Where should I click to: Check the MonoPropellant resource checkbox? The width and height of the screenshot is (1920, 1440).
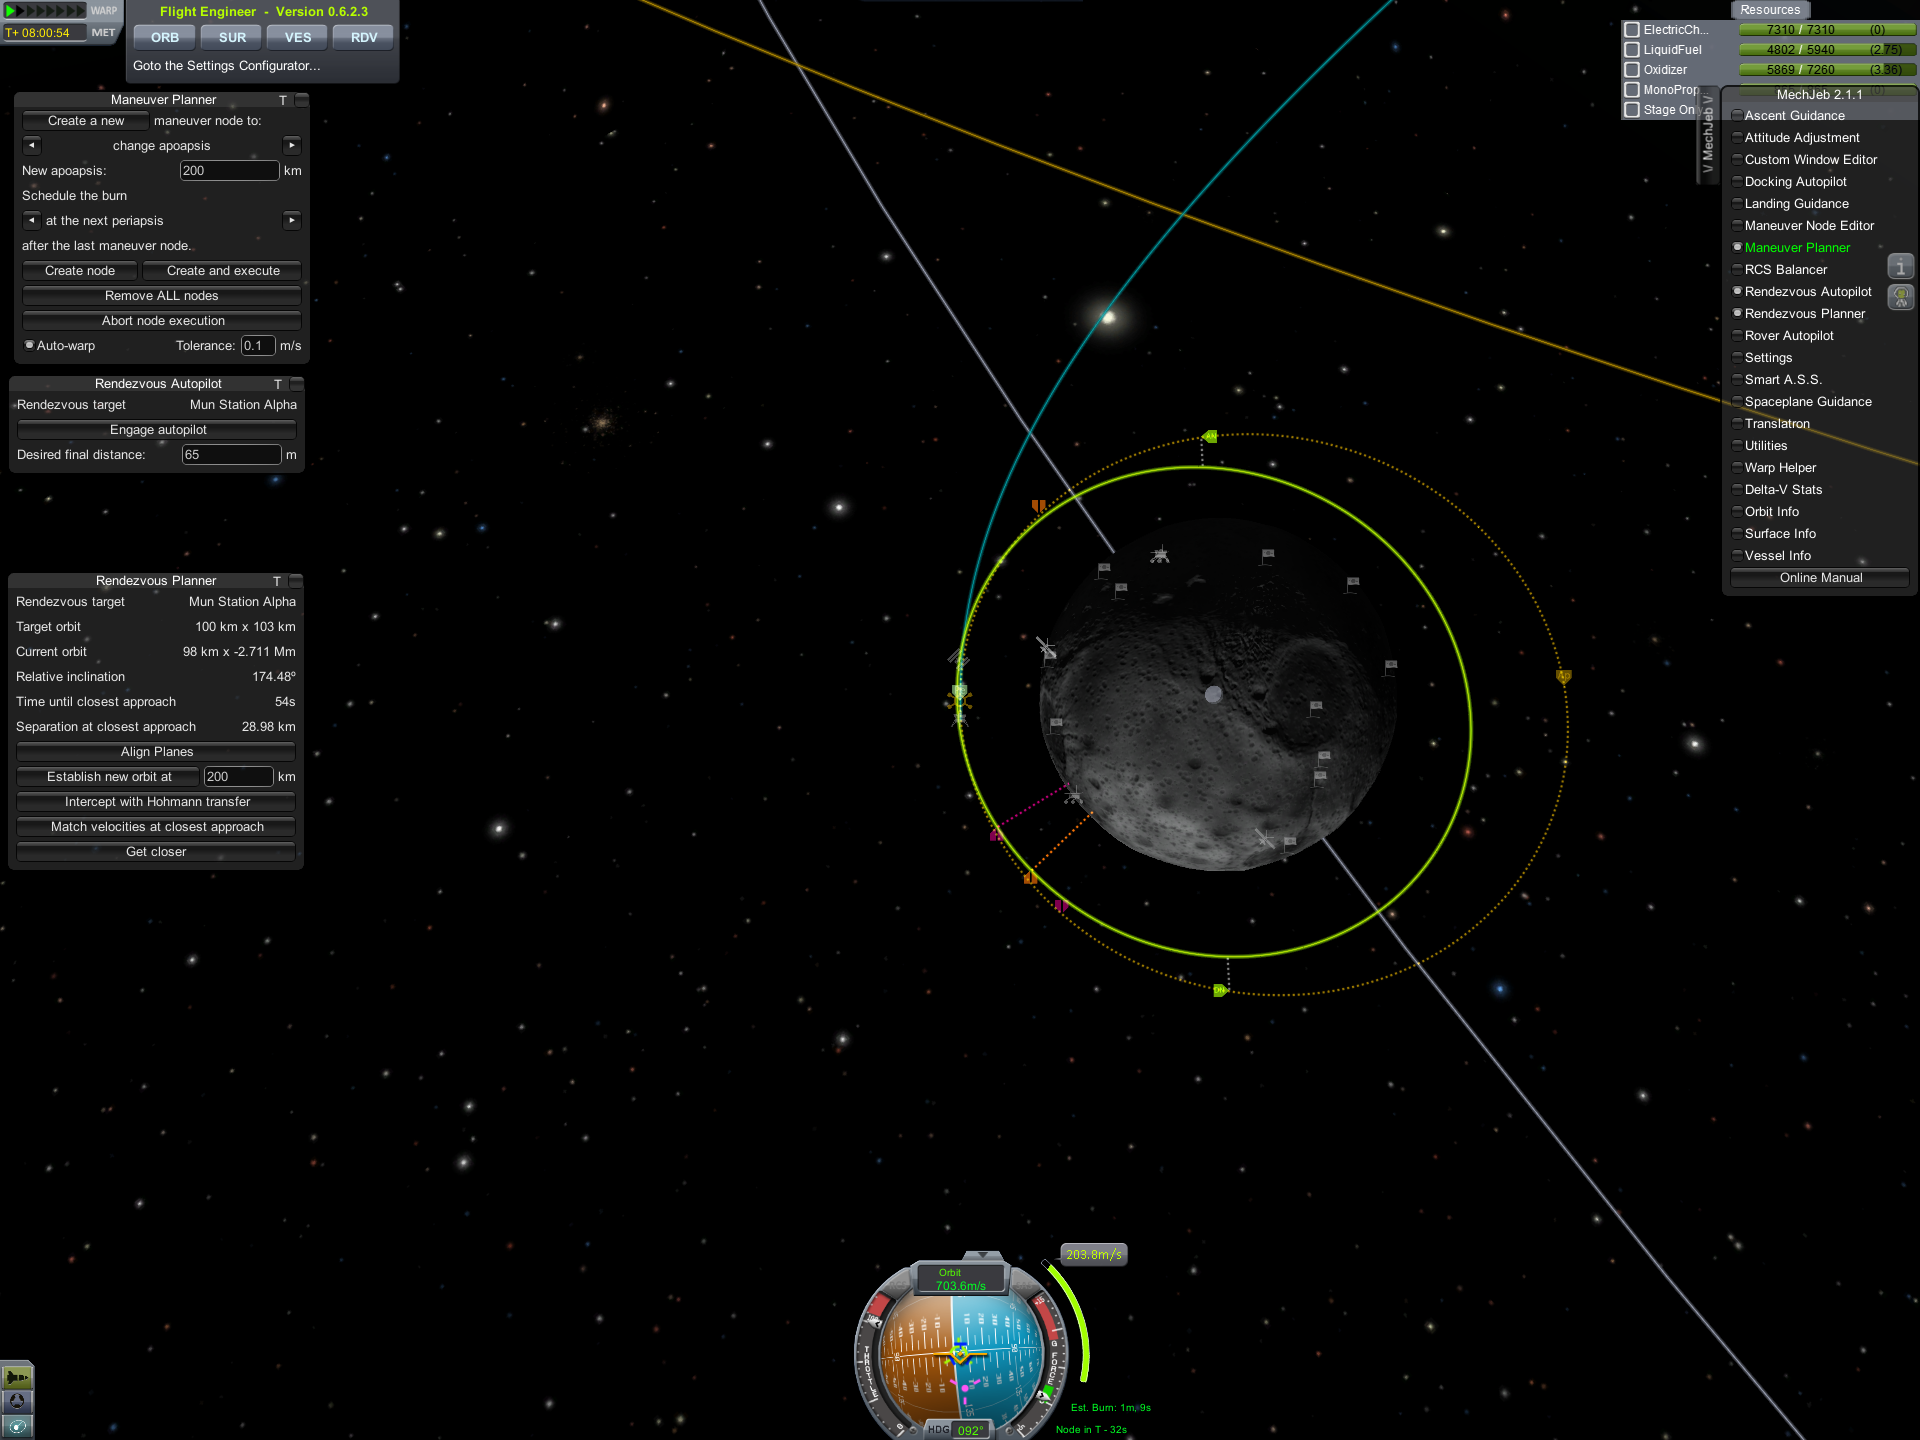click(x=1632, y=90)
